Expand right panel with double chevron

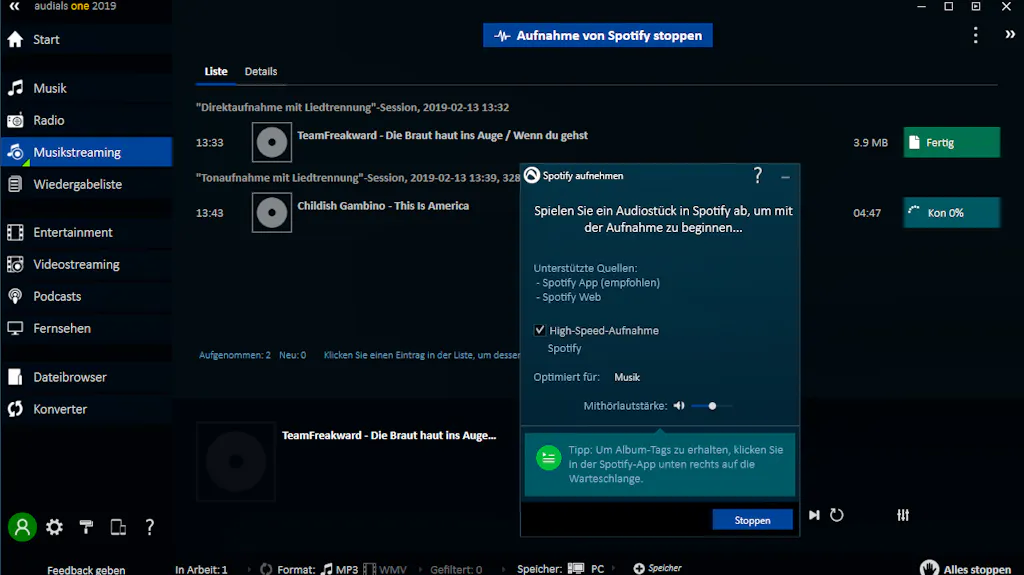(1010, 35)
